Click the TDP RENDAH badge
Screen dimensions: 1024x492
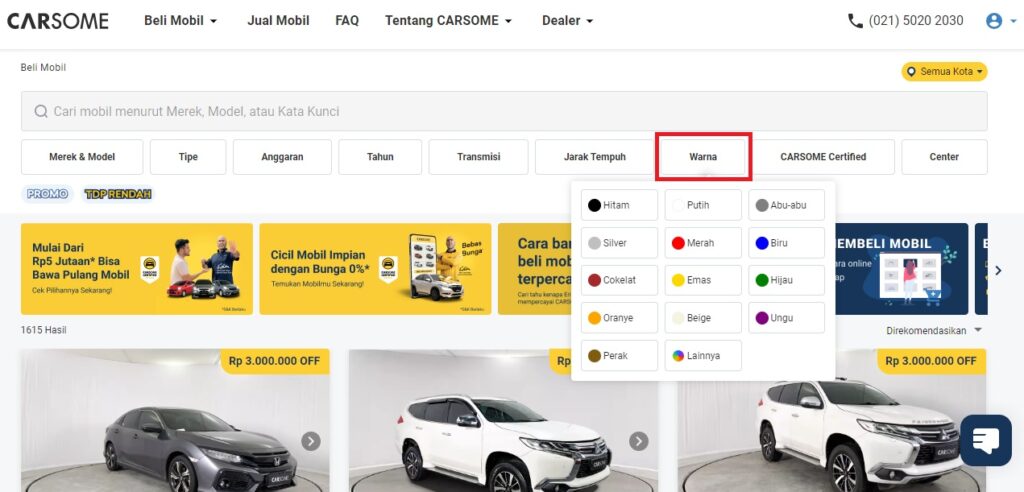click(118, 194)
